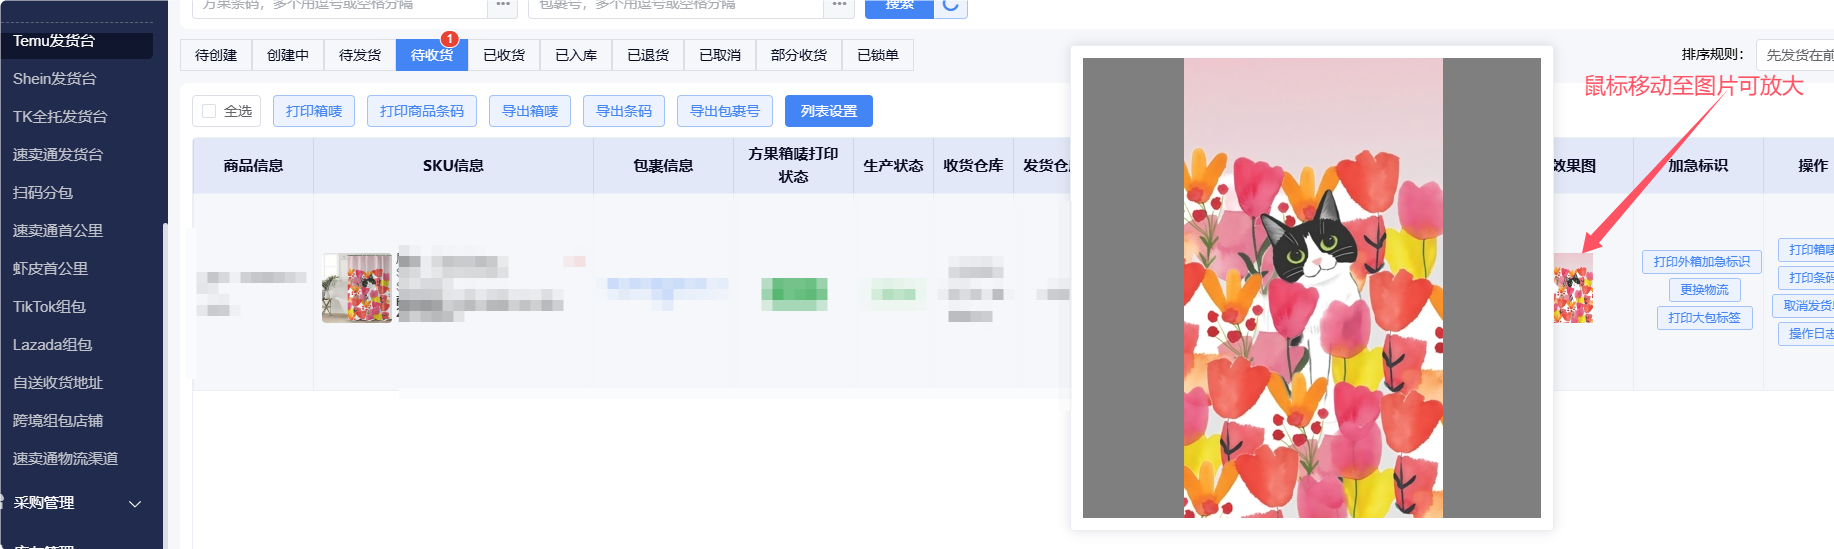Switch to the 已锁单 tab
Screen dimensions: 1834x549
pos(878,55)
